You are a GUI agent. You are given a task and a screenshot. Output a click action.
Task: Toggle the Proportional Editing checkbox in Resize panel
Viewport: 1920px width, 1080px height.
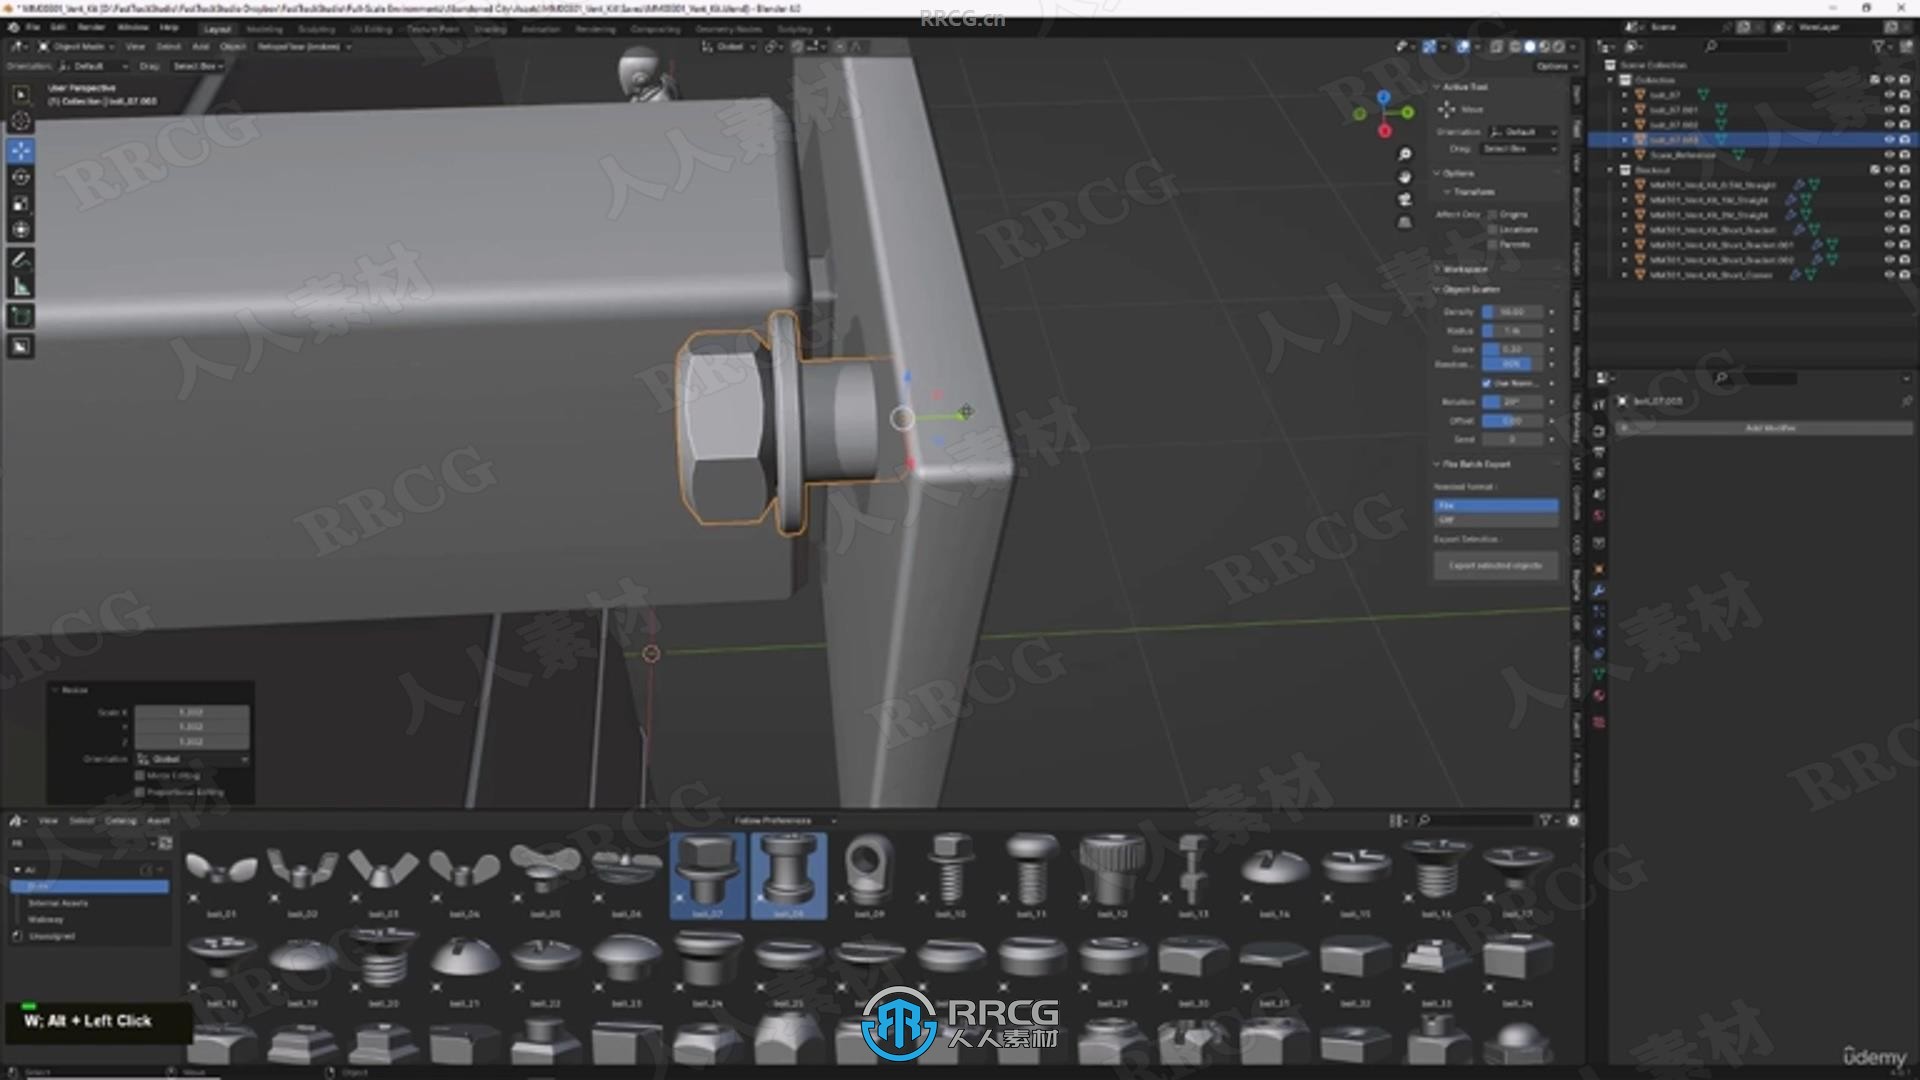(x=140, y=792)
